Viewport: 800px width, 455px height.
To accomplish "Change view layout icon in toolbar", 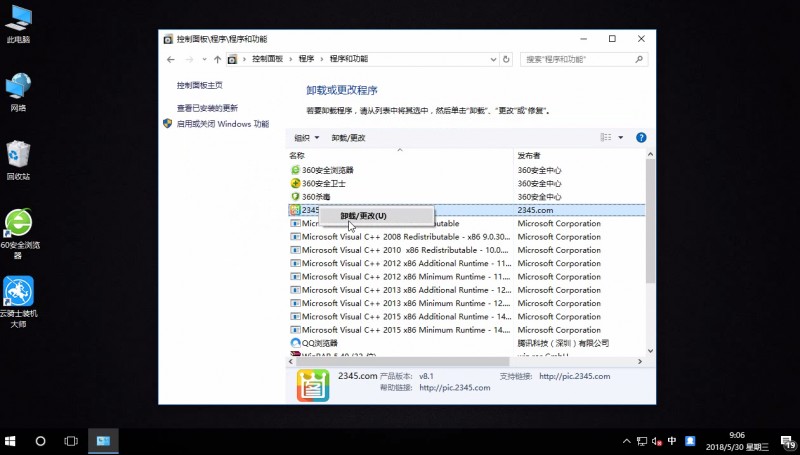I will click(606, 138).
